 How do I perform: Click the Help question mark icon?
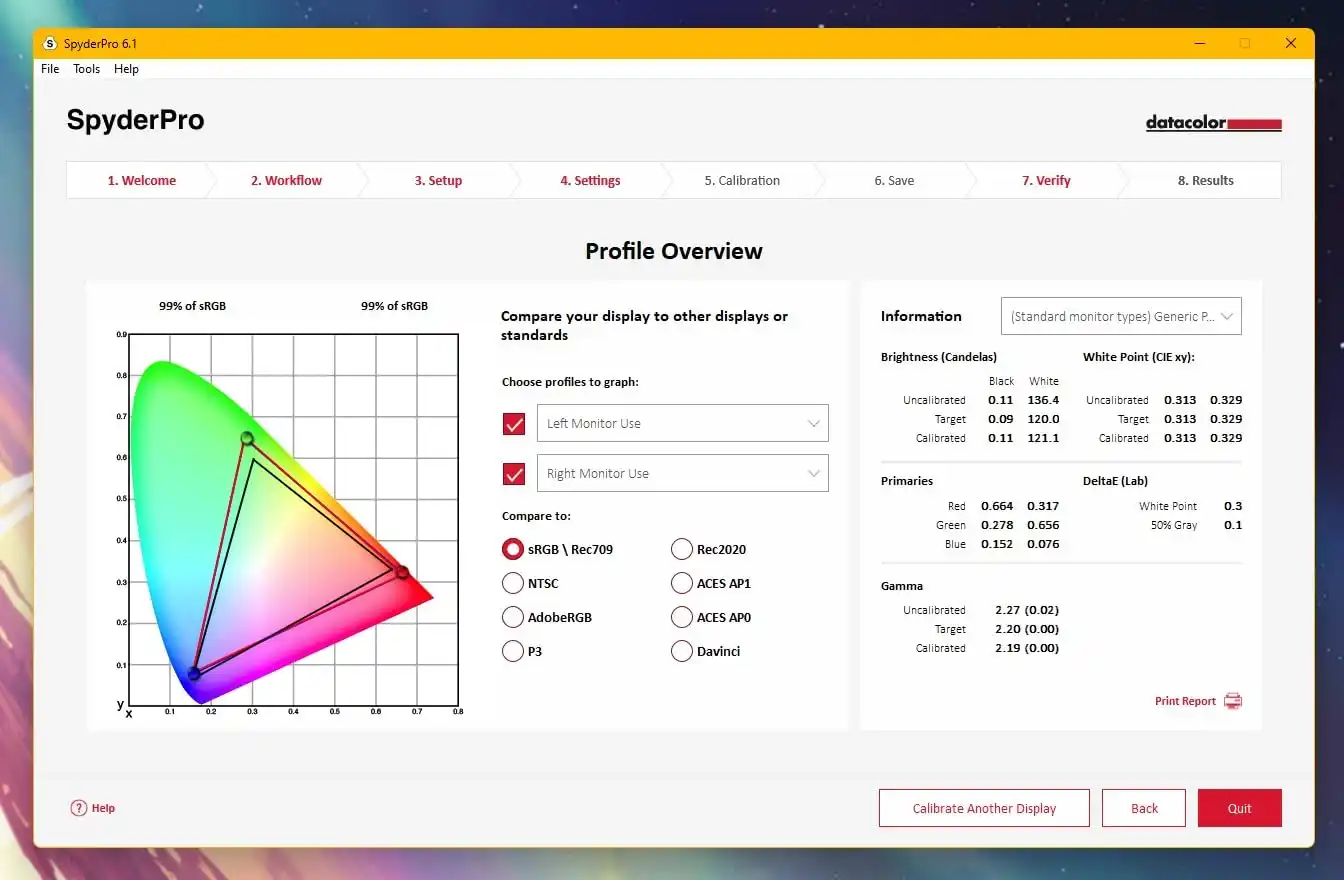(x=79, y=808)
